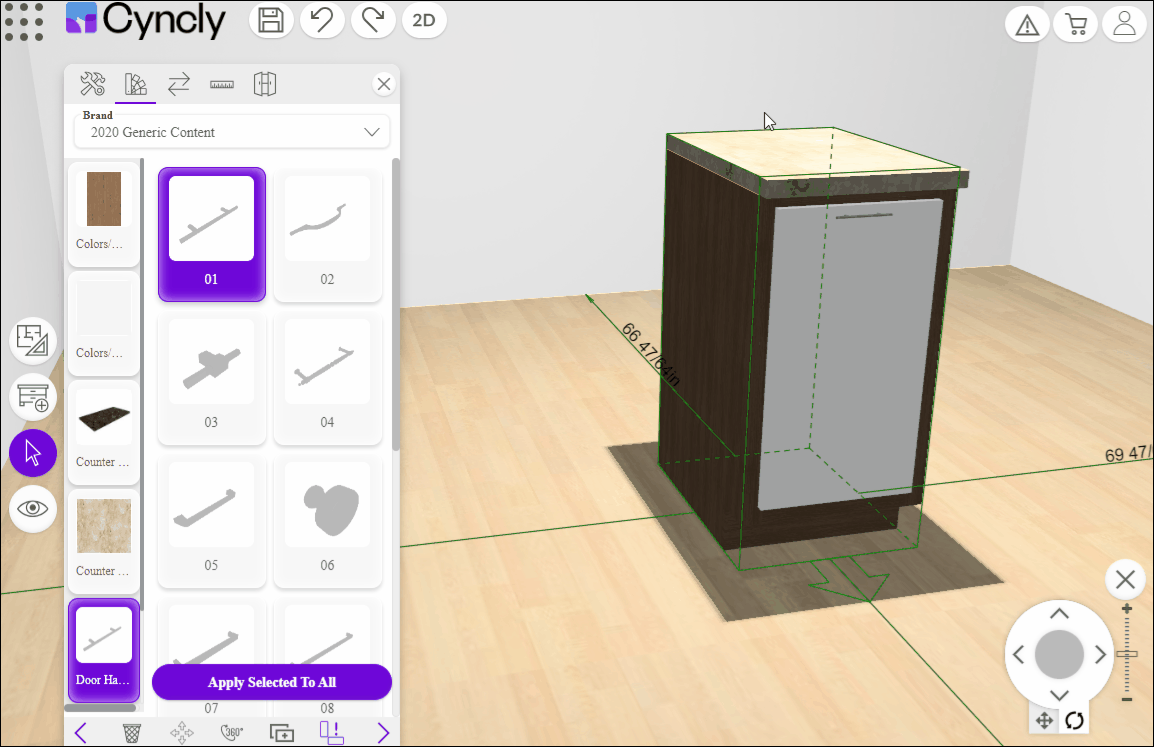Screen dimensions: 1154x747
Task: Choose handle style 07
Action: pyautogui.click(x=212, y=634)
